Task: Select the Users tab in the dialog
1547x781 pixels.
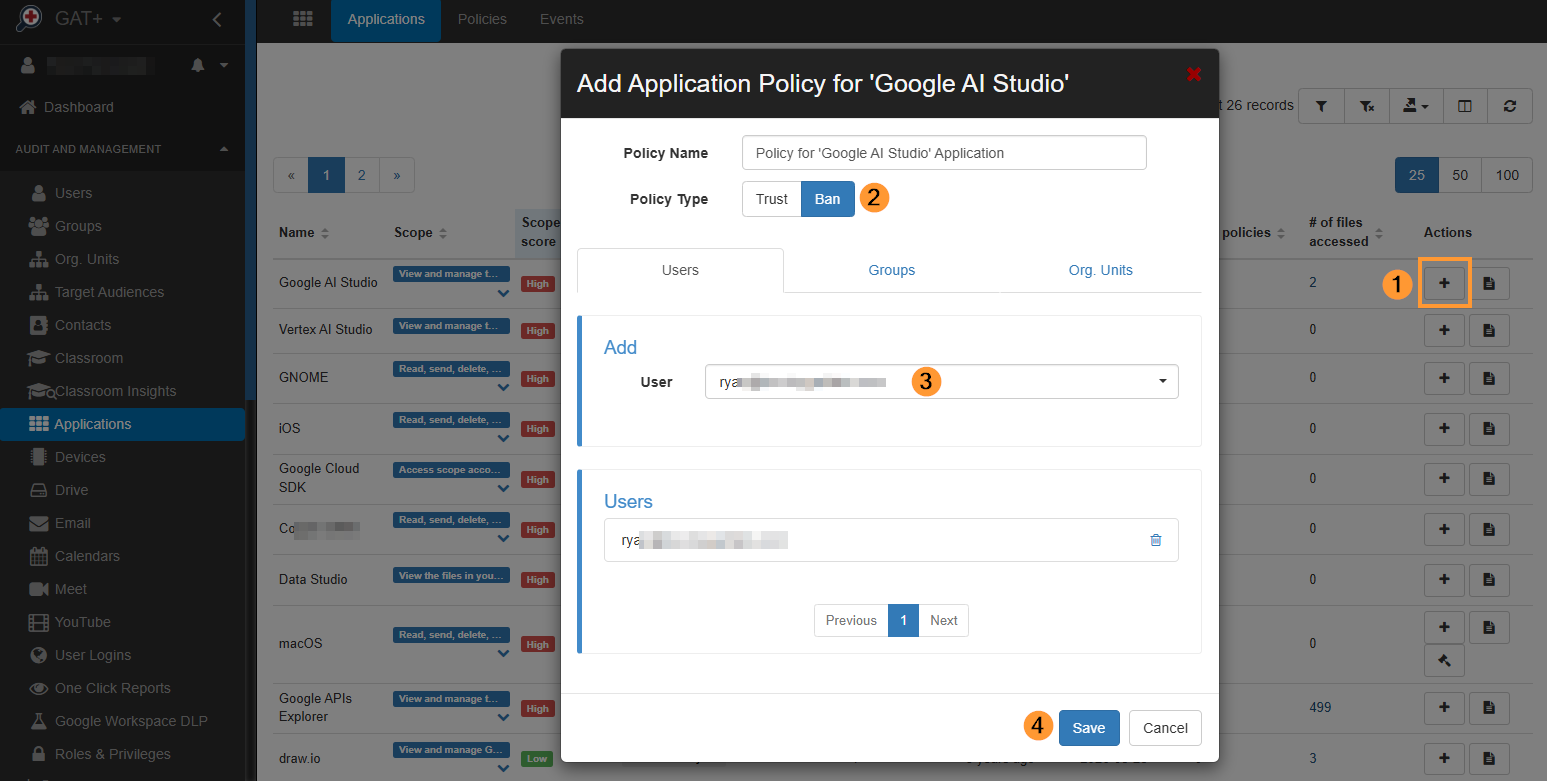Action: click(680, 270)
